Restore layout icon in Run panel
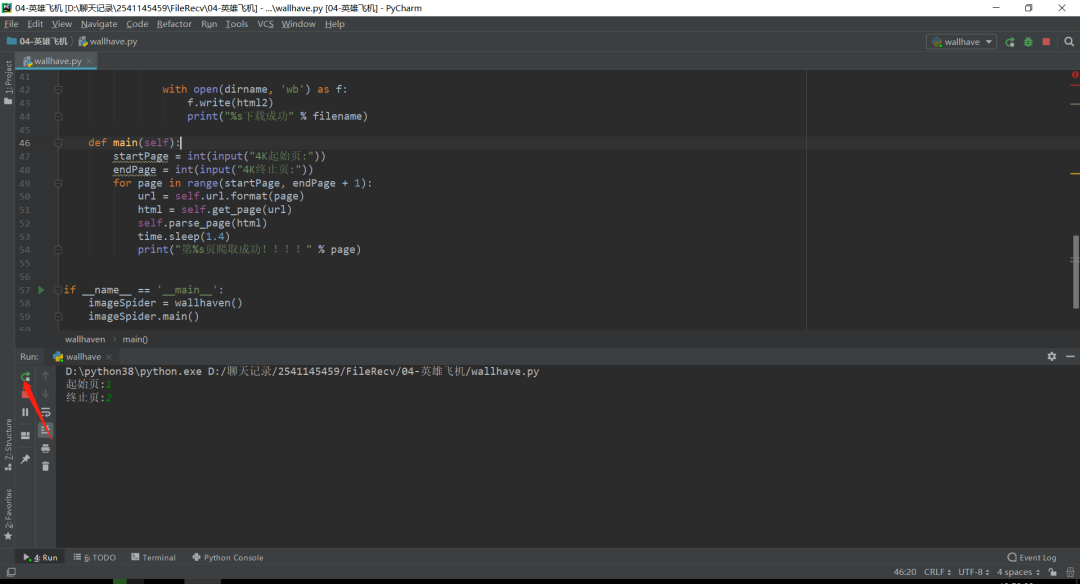 pos(25,435)
